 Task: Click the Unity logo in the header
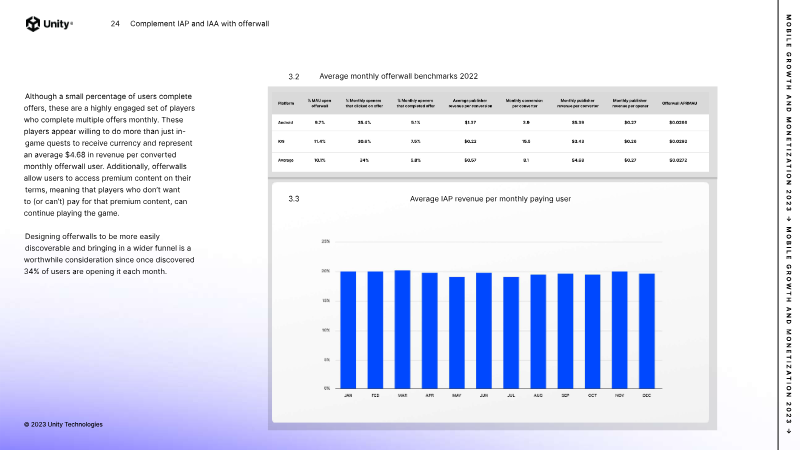pyautogui.click(x=49, y=23)
